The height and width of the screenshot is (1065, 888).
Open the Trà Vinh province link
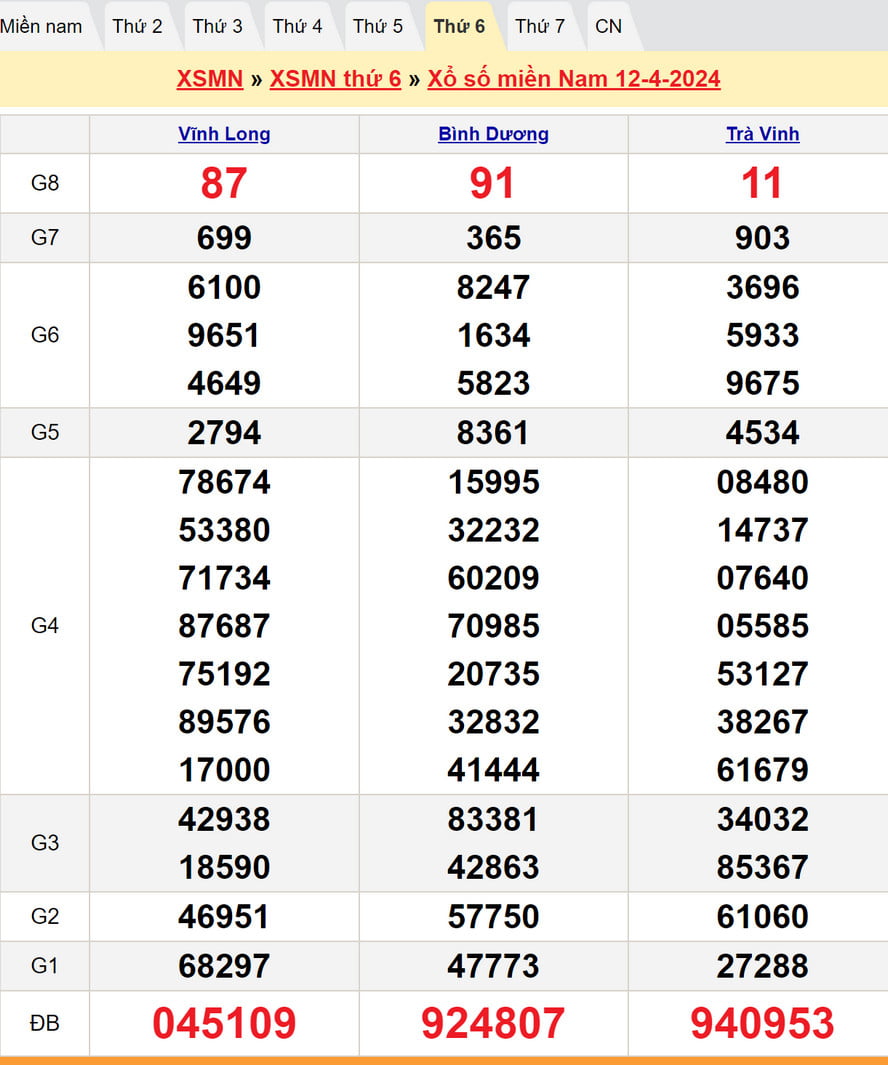click(x=762, y=134)
